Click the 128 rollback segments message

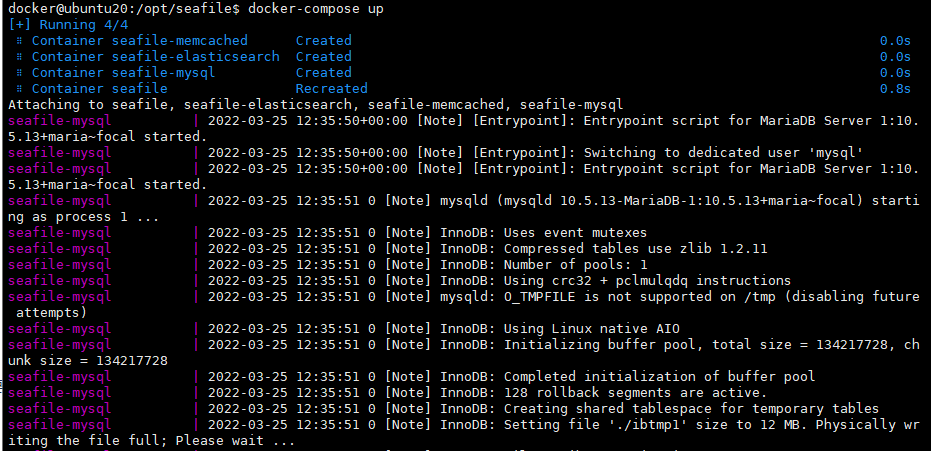click(x=619, y=393)
